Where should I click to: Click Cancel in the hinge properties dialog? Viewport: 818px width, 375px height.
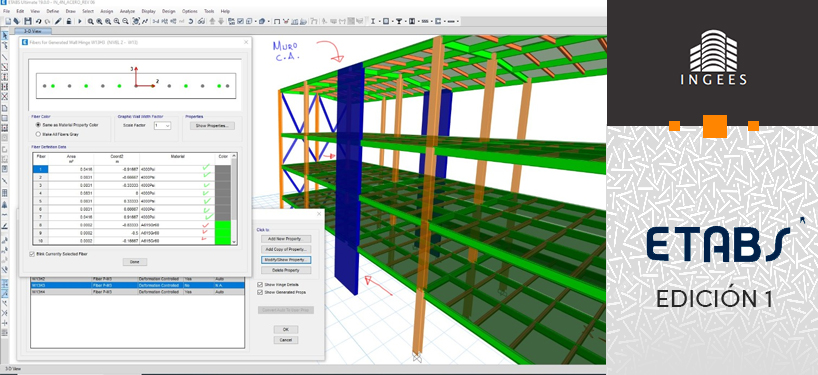[286, 340]
